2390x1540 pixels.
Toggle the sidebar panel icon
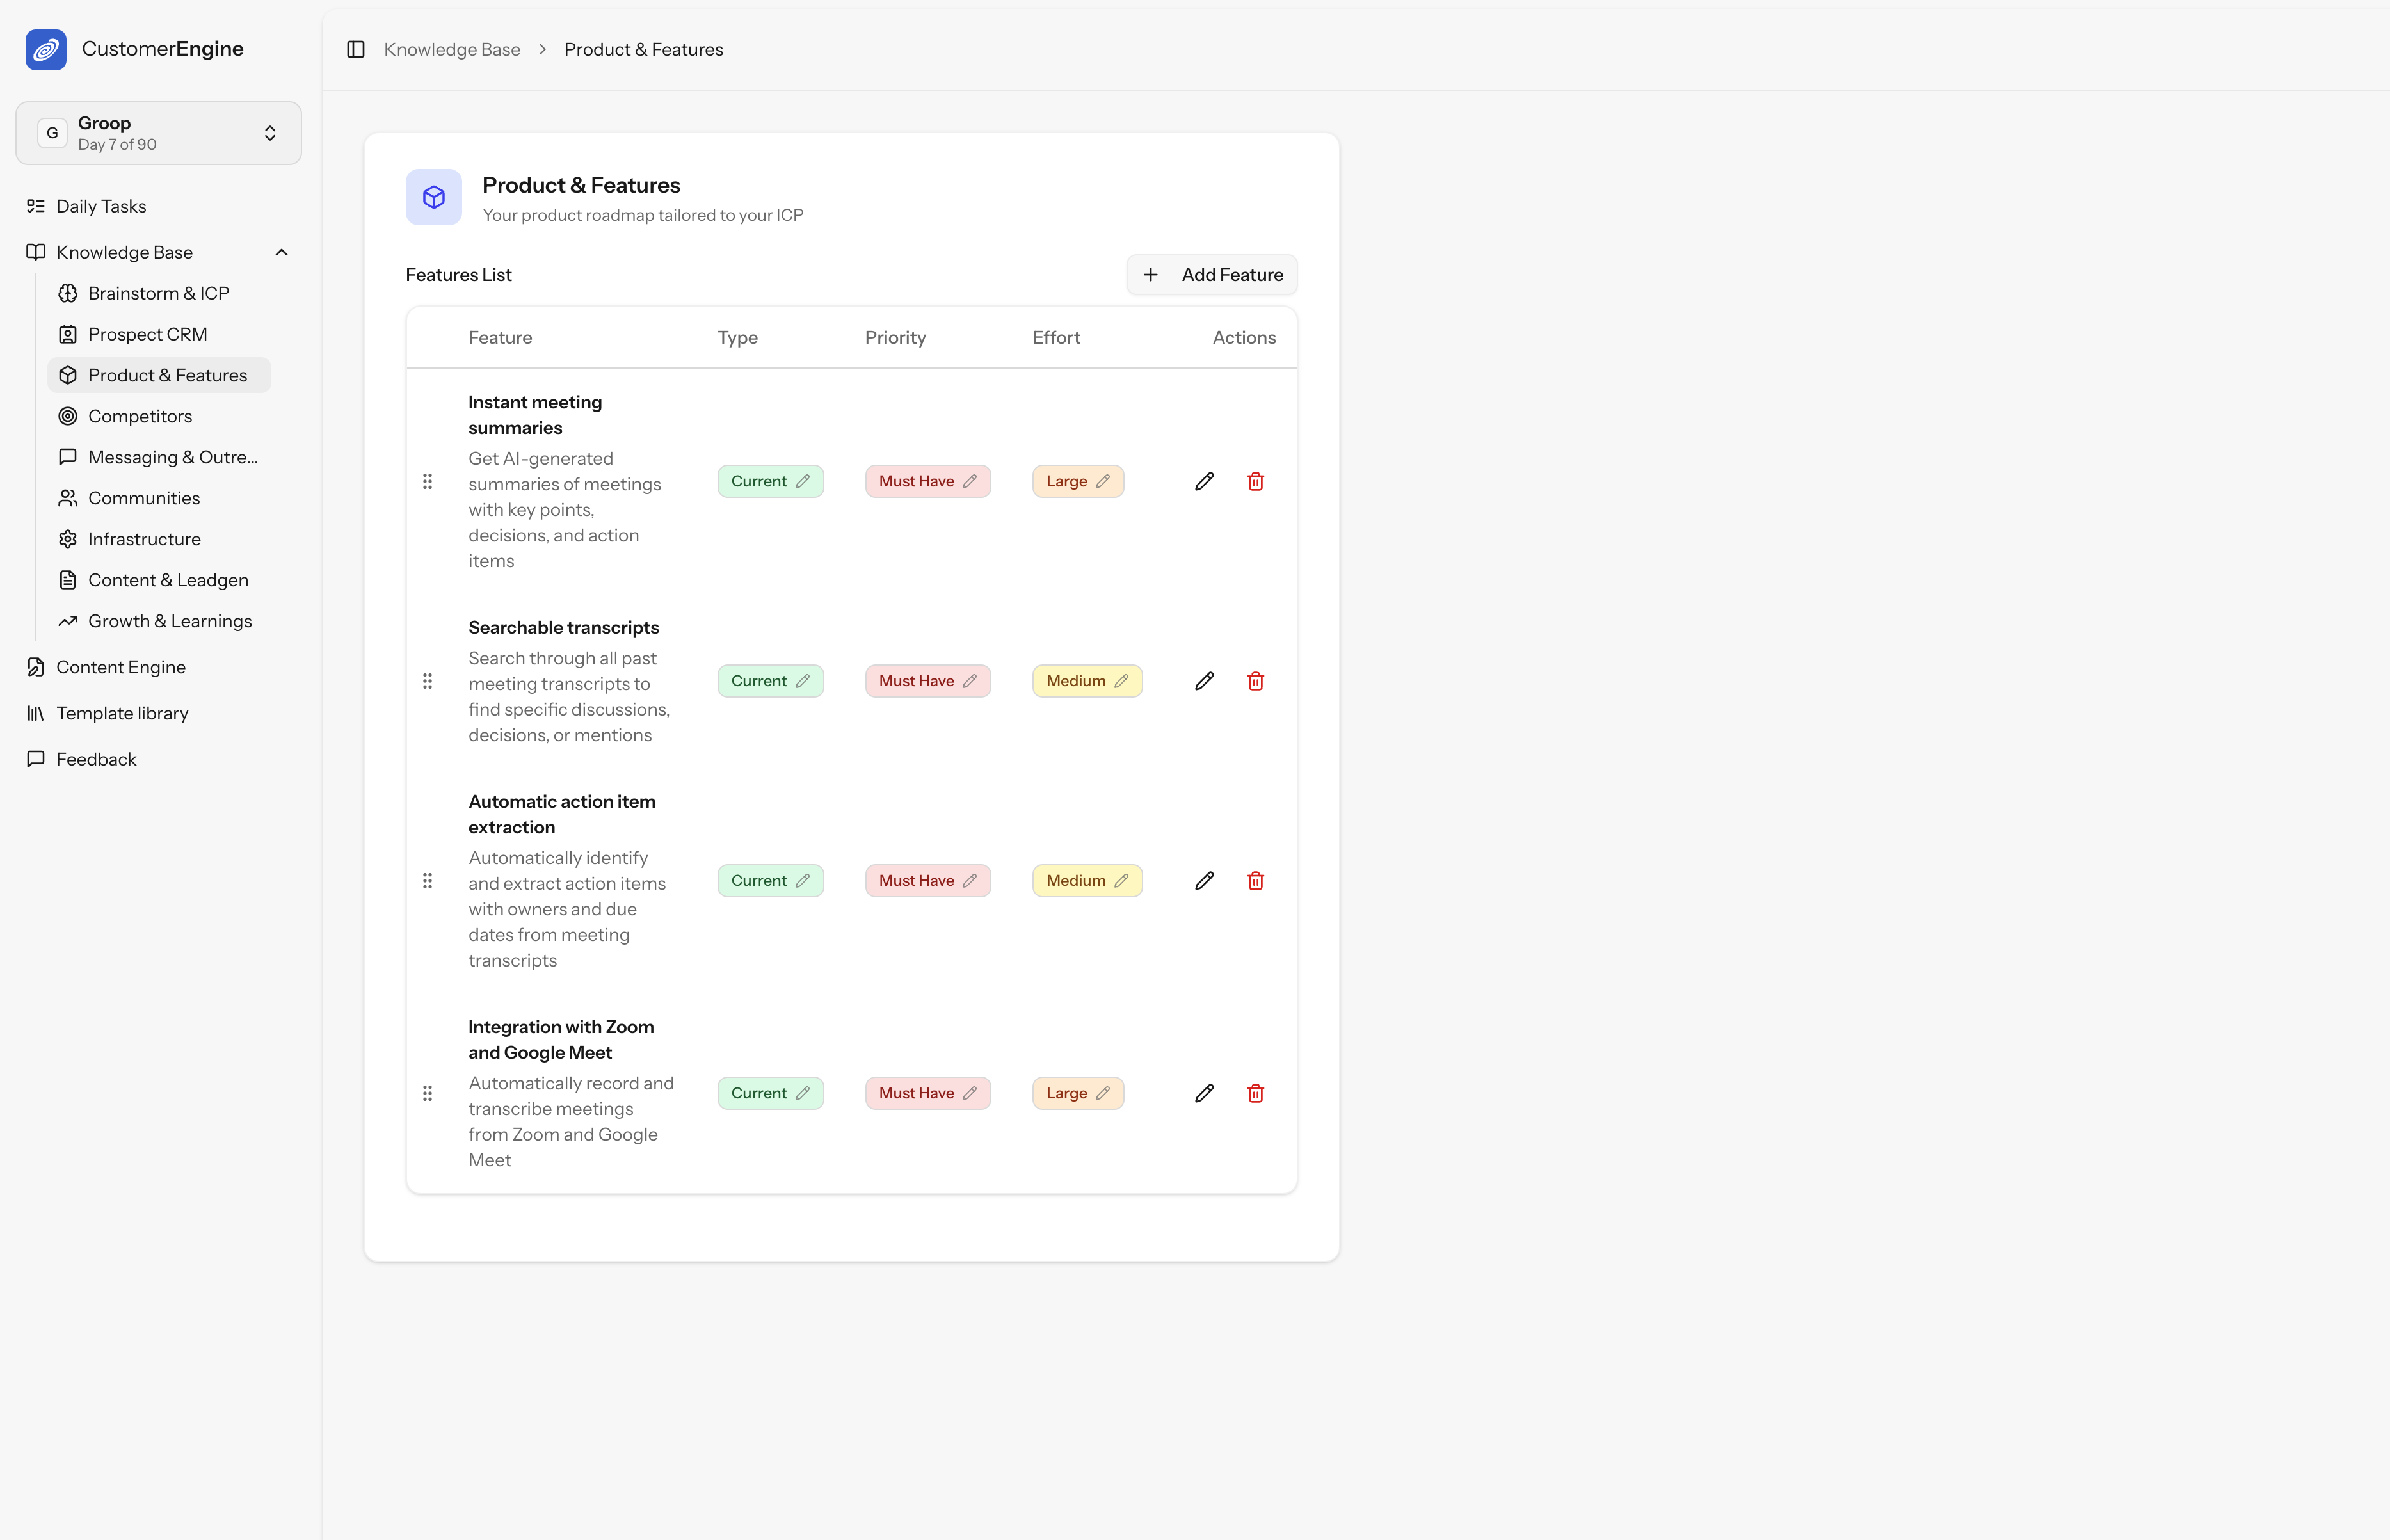coord(355,50)
